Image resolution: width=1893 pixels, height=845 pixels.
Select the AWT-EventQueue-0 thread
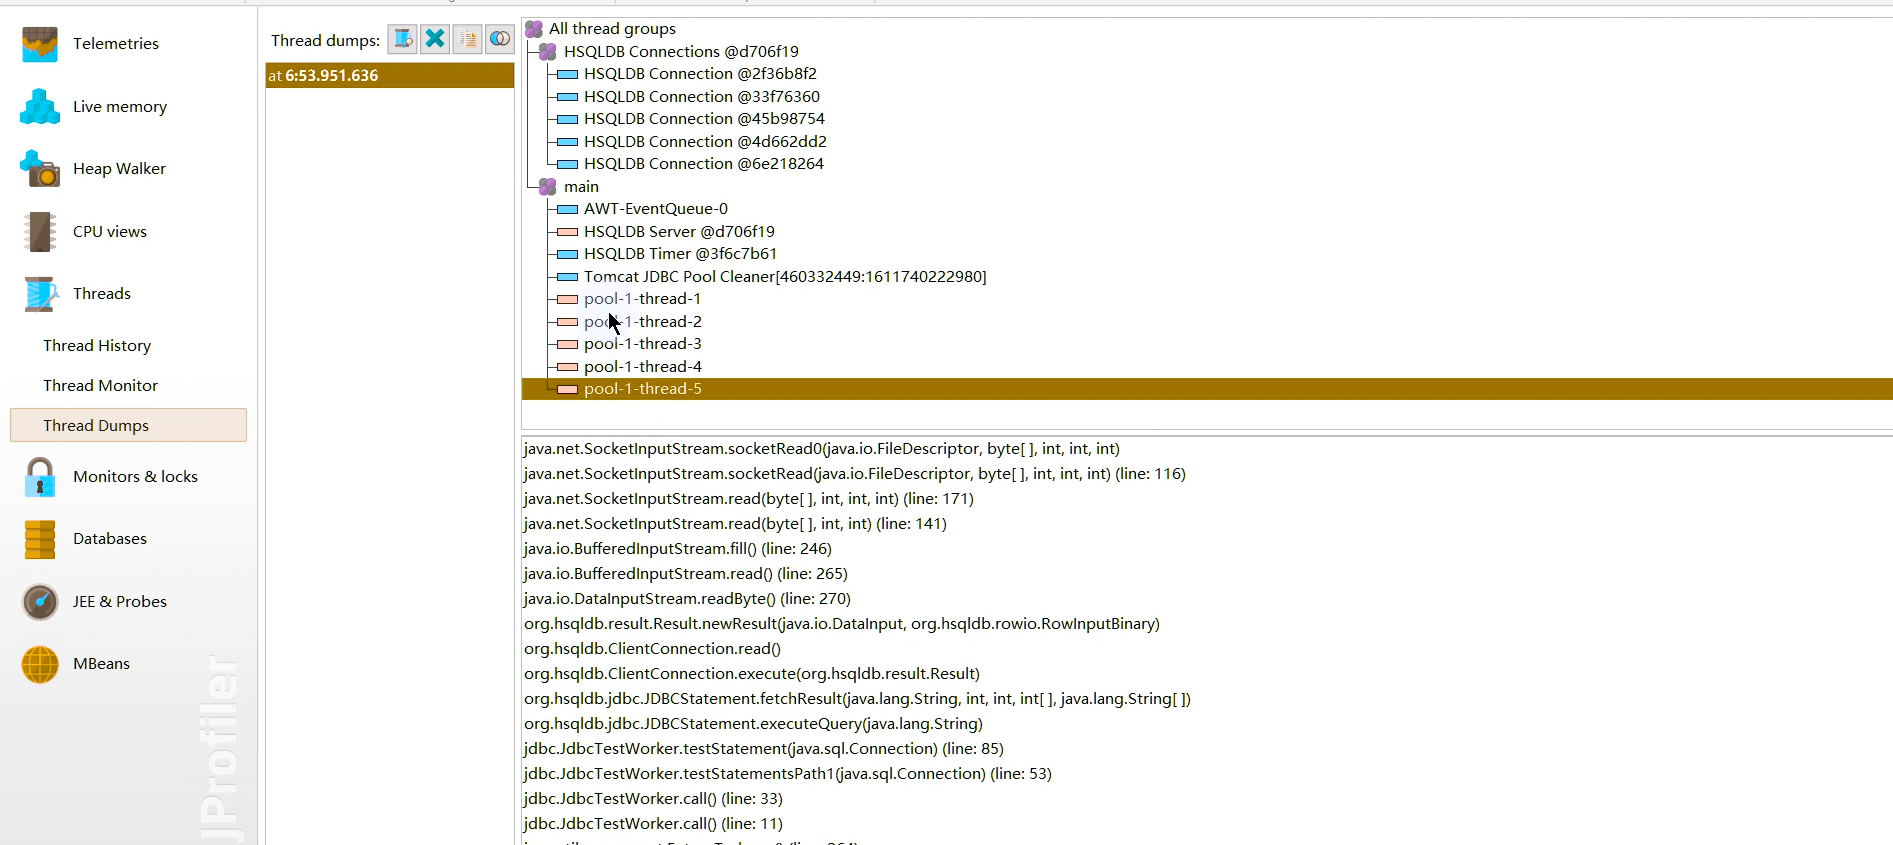[655, 209]
